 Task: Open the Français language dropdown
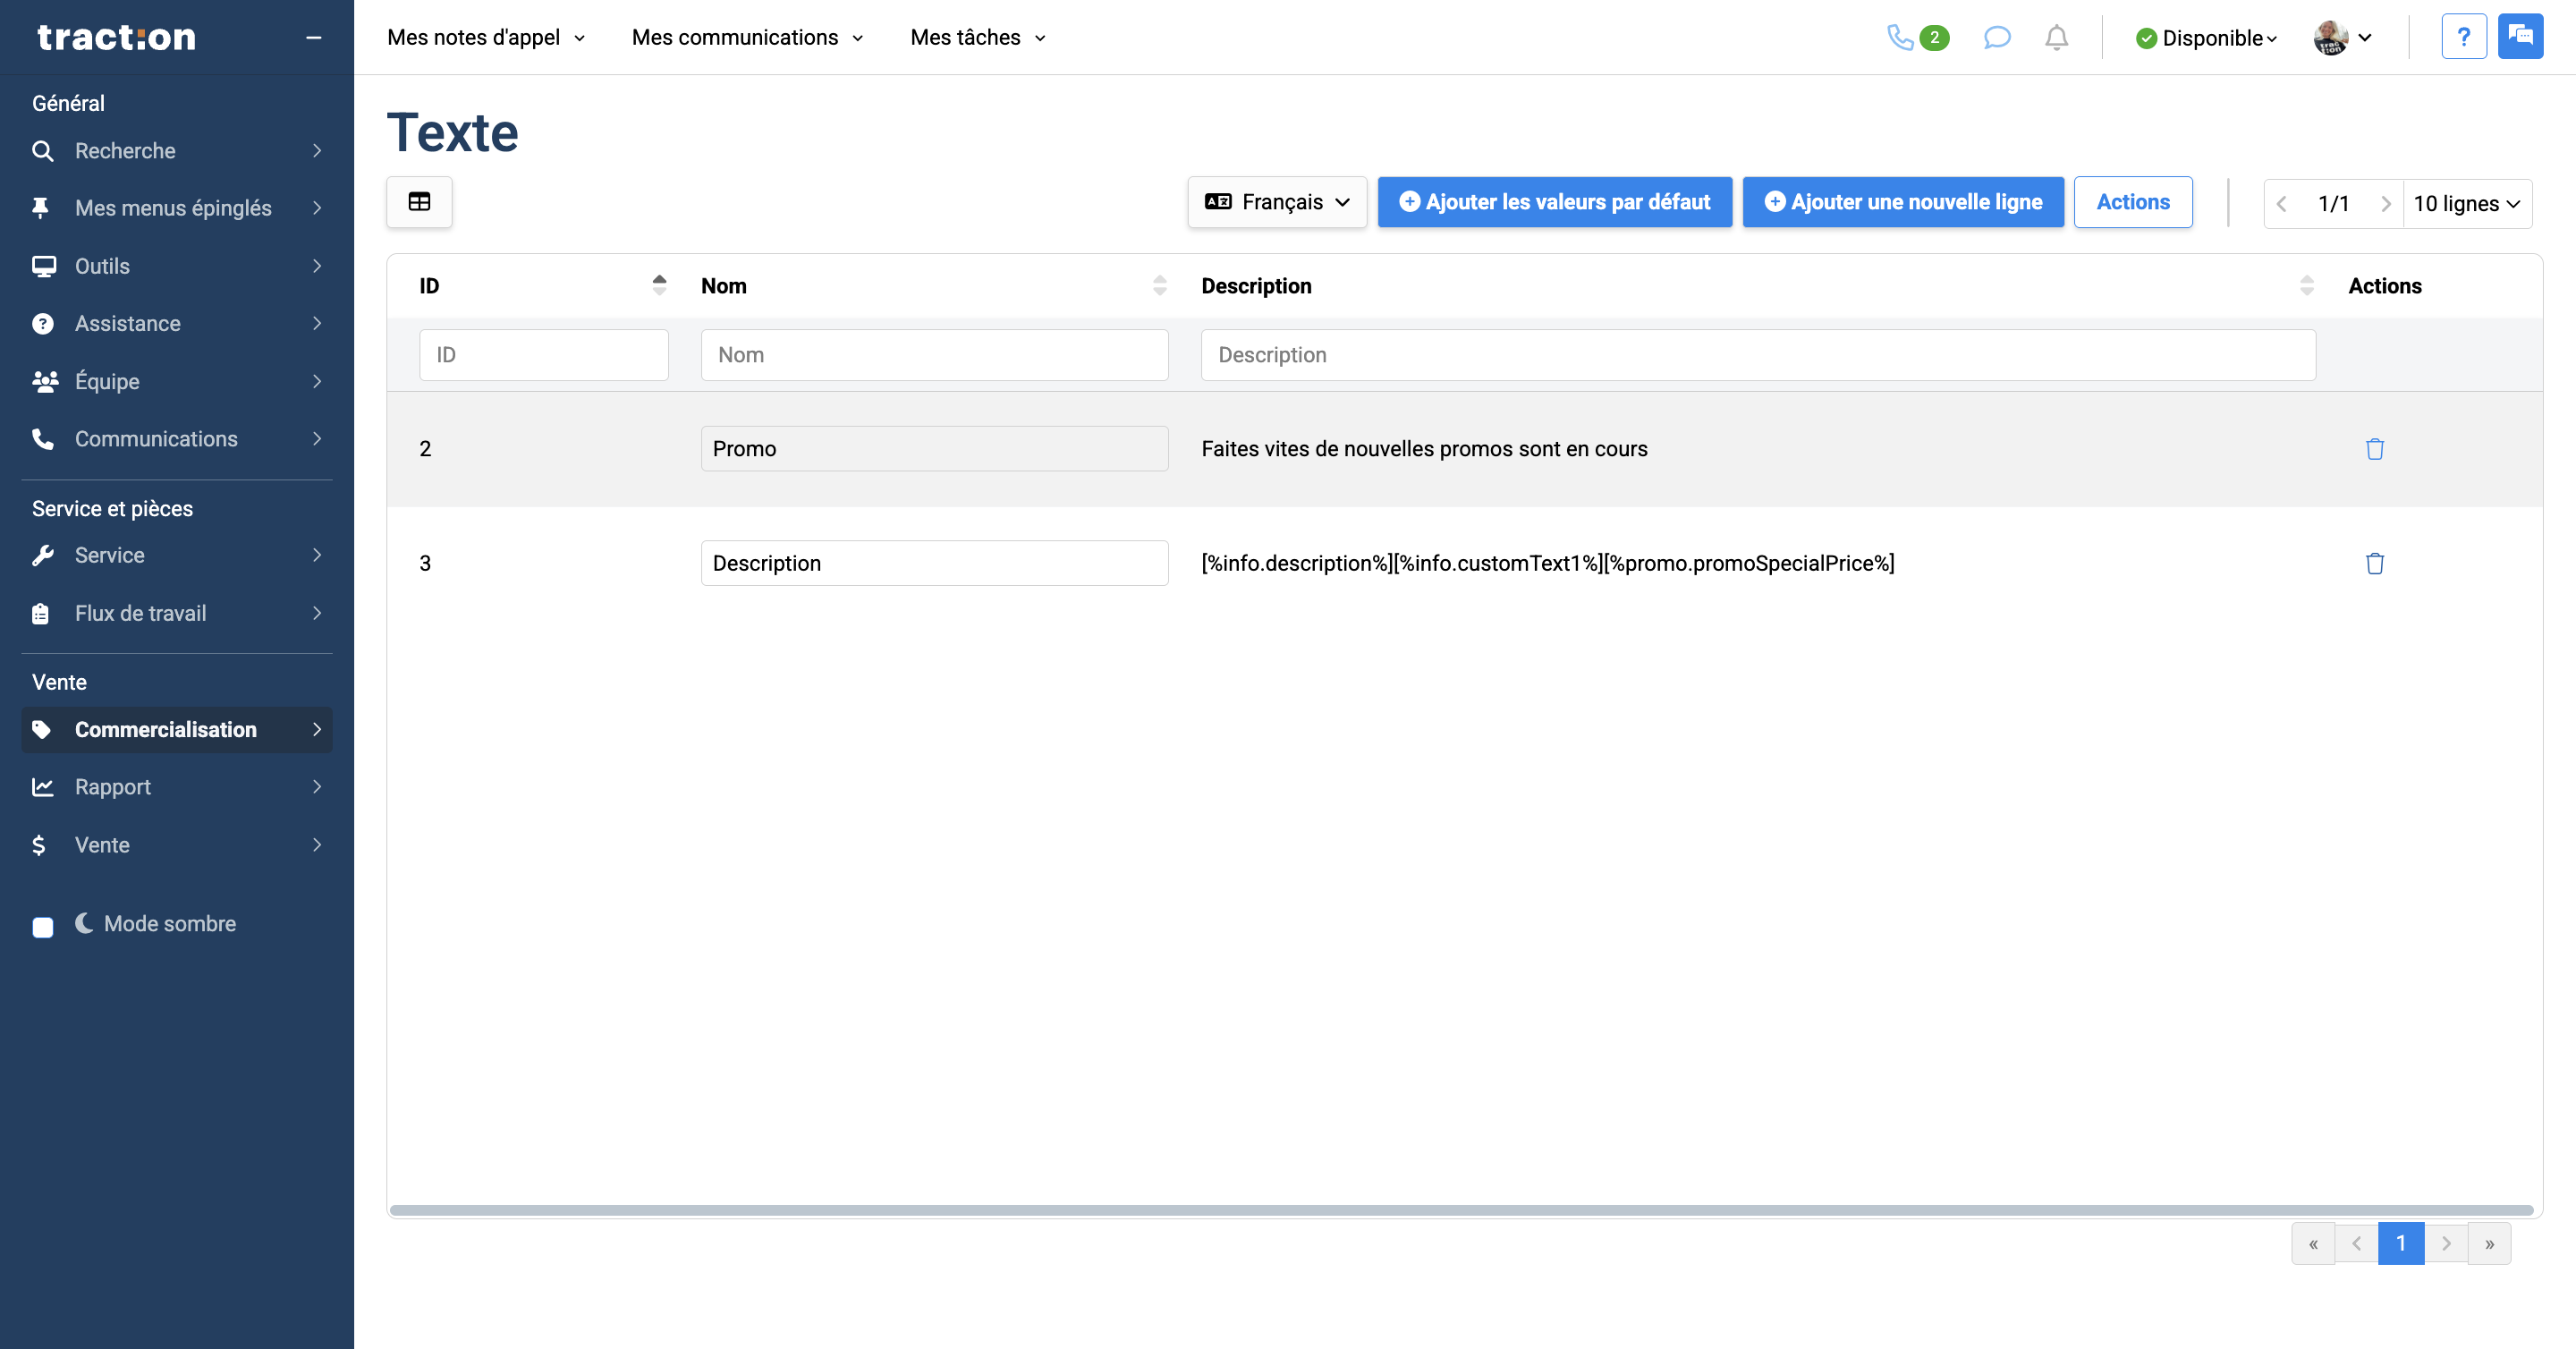point(1277,201)
